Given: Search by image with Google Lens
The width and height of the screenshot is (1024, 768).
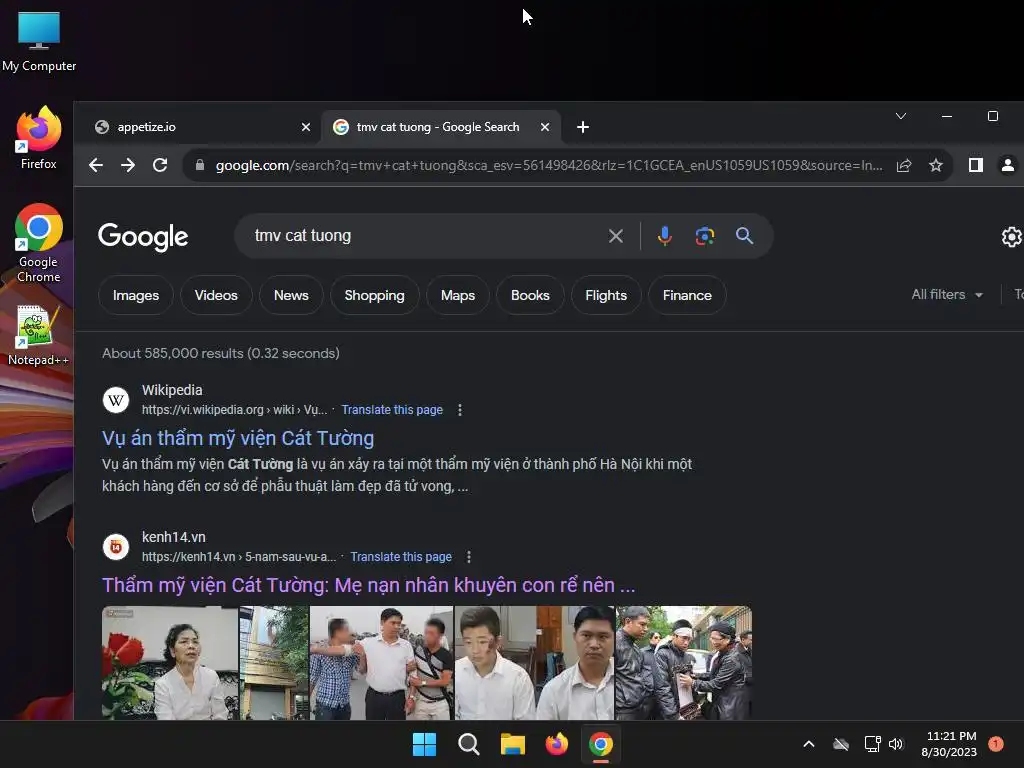Looking at the screenshot, I should tap(705, 236).
